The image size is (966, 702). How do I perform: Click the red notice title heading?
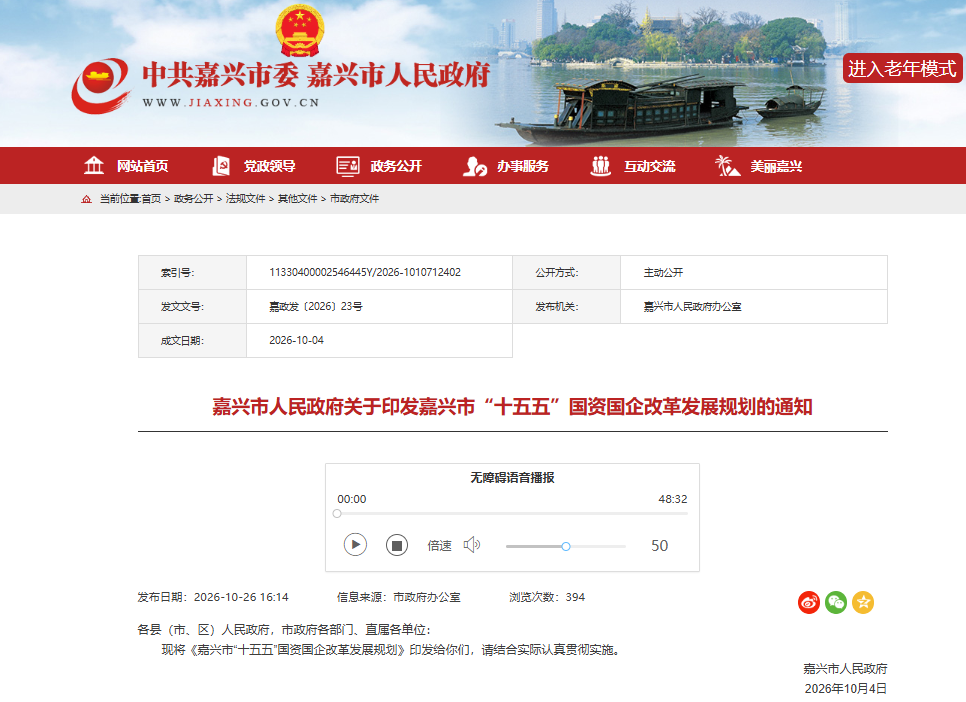pyautogui.click(x=512, y=407)
